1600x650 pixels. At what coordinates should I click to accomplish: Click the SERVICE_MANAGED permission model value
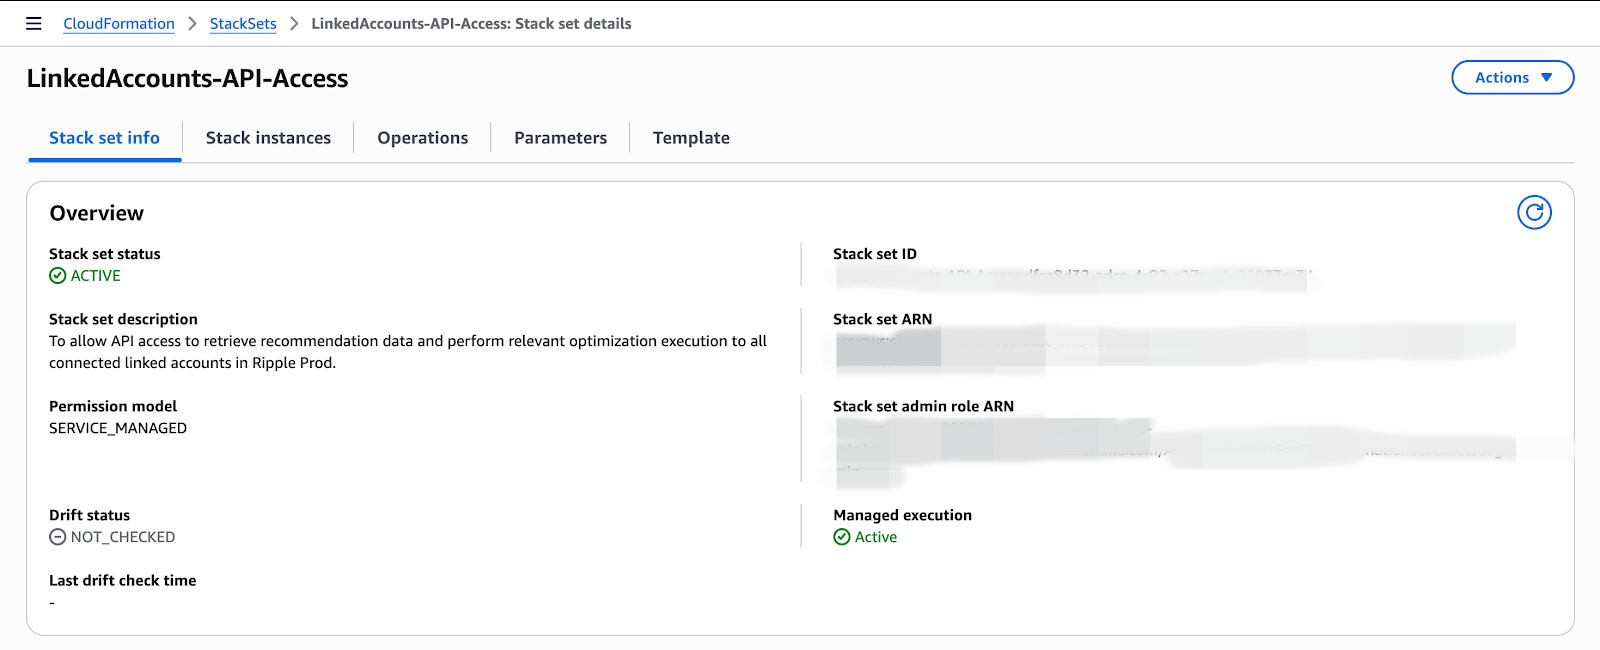click(118, 428)
